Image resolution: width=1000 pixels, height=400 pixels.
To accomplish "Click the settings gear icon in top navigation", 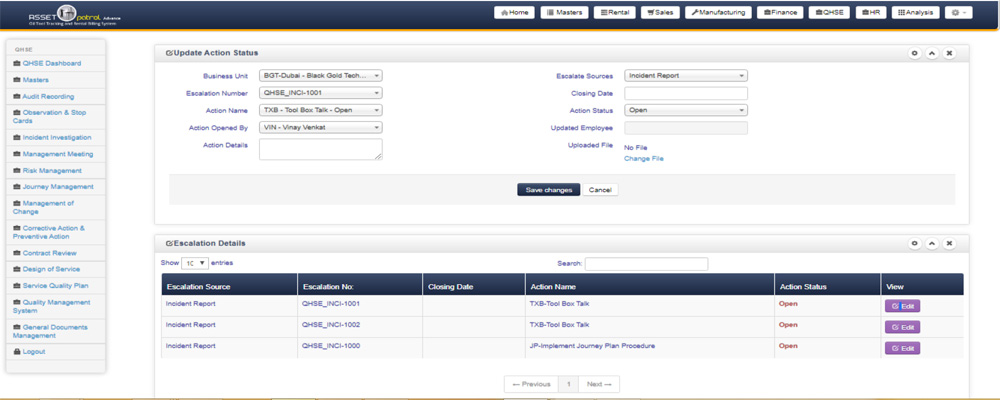I will click(x=958, y=12).
